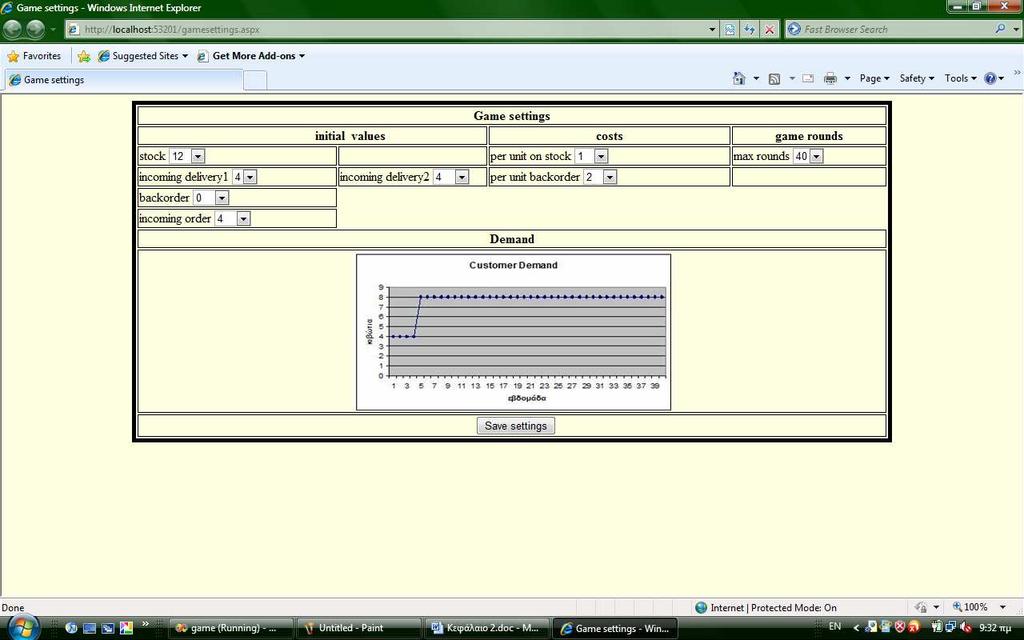The image size is (1024, 640).
Task: Open the Home button dropdown arrow
Action: [756, 78]
